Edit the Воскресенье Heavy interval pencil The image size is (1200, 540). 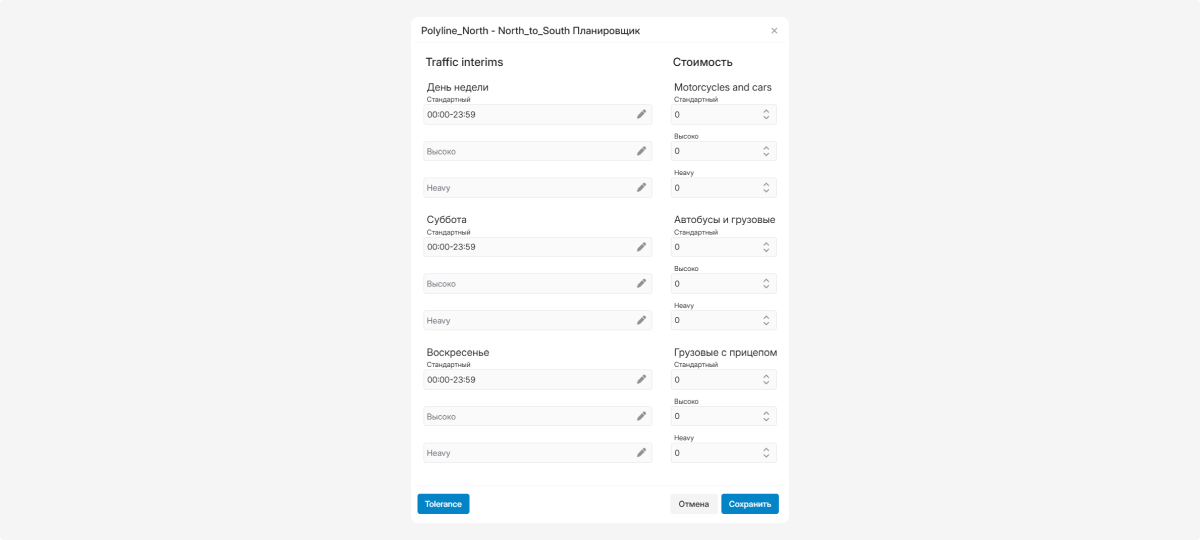[642, 452]
